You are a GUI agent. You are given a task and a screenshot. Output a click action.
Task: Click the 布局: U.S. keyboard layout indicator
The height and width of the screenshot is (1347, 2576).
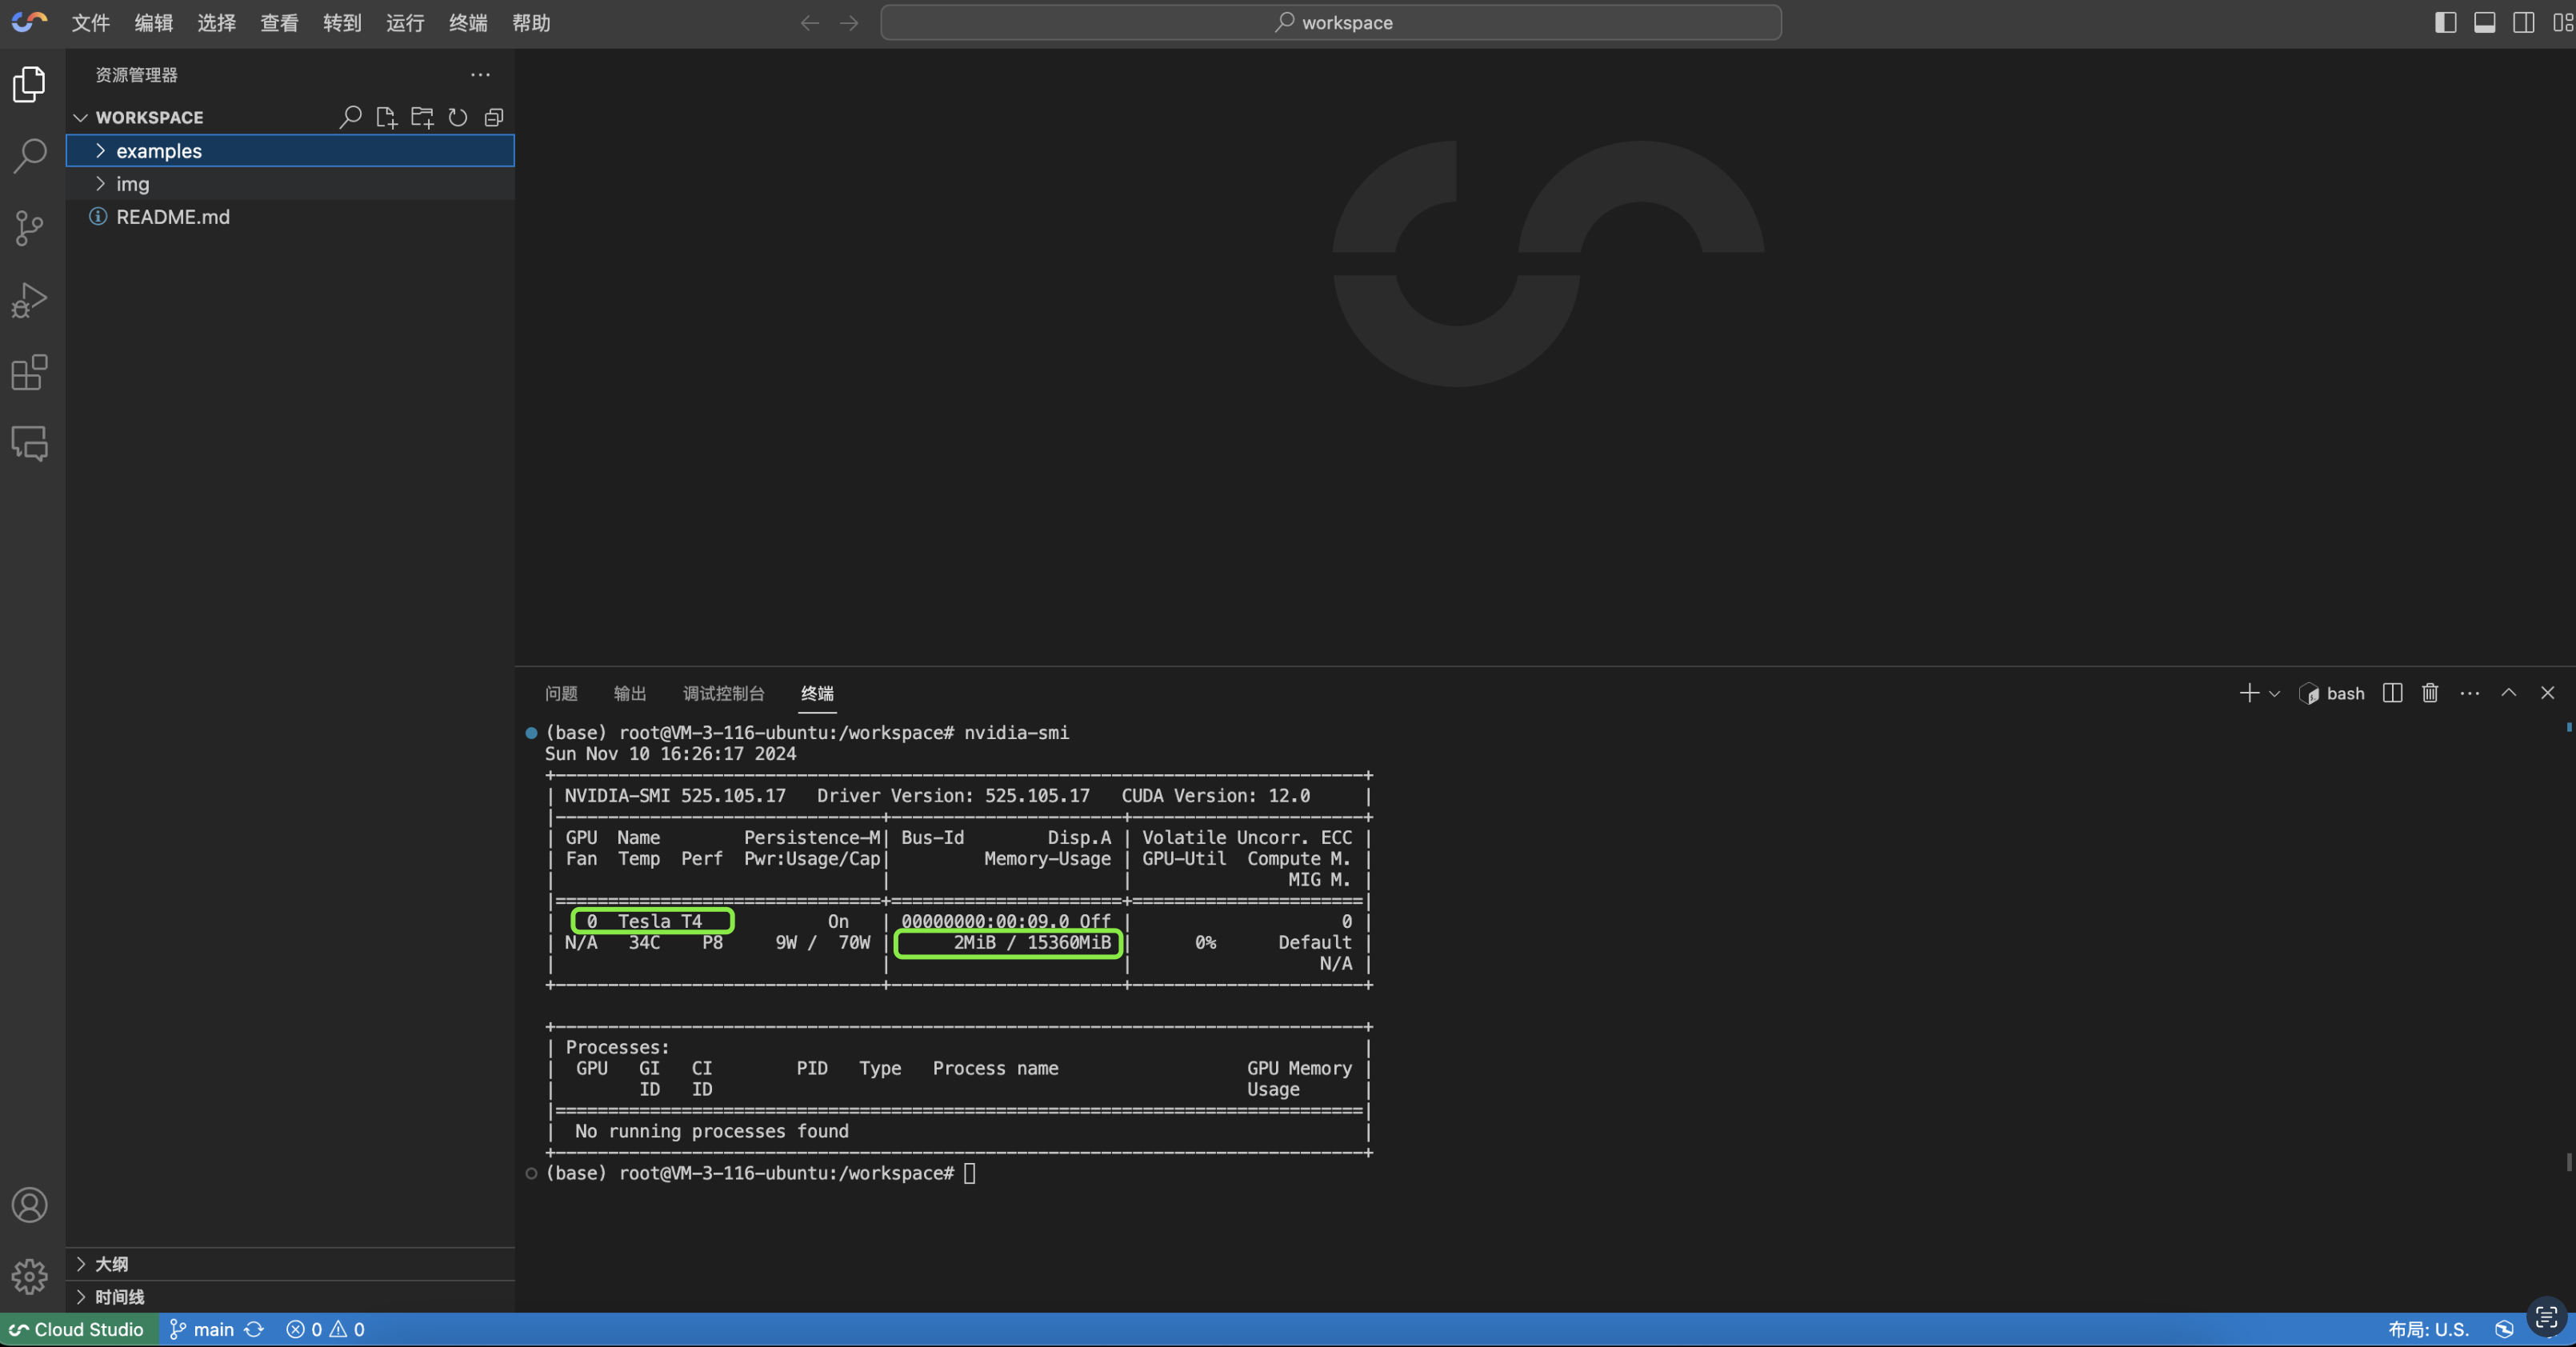(x=2429, y=1329)
